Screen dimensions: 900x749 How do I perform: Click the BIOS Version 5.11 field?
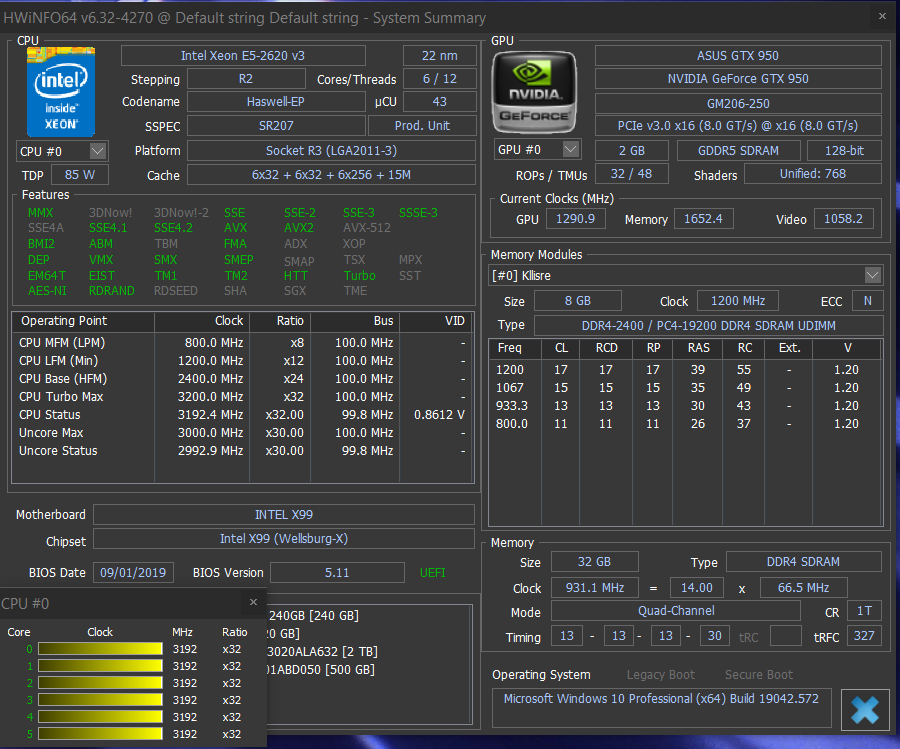pyautogui.click(x=337, y=572)
